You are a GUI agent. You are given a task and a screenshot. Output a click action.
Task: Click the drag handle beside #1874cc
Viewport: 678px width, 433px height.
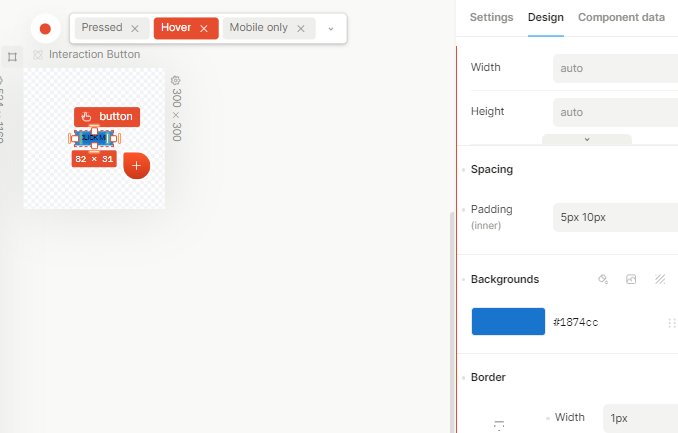tap(671, 323)
